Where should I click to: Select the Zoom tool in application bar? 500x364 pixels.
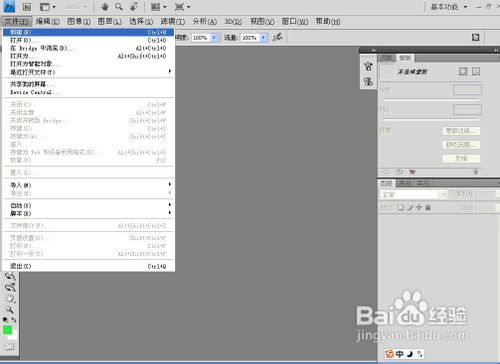click(x=119, y=6)
